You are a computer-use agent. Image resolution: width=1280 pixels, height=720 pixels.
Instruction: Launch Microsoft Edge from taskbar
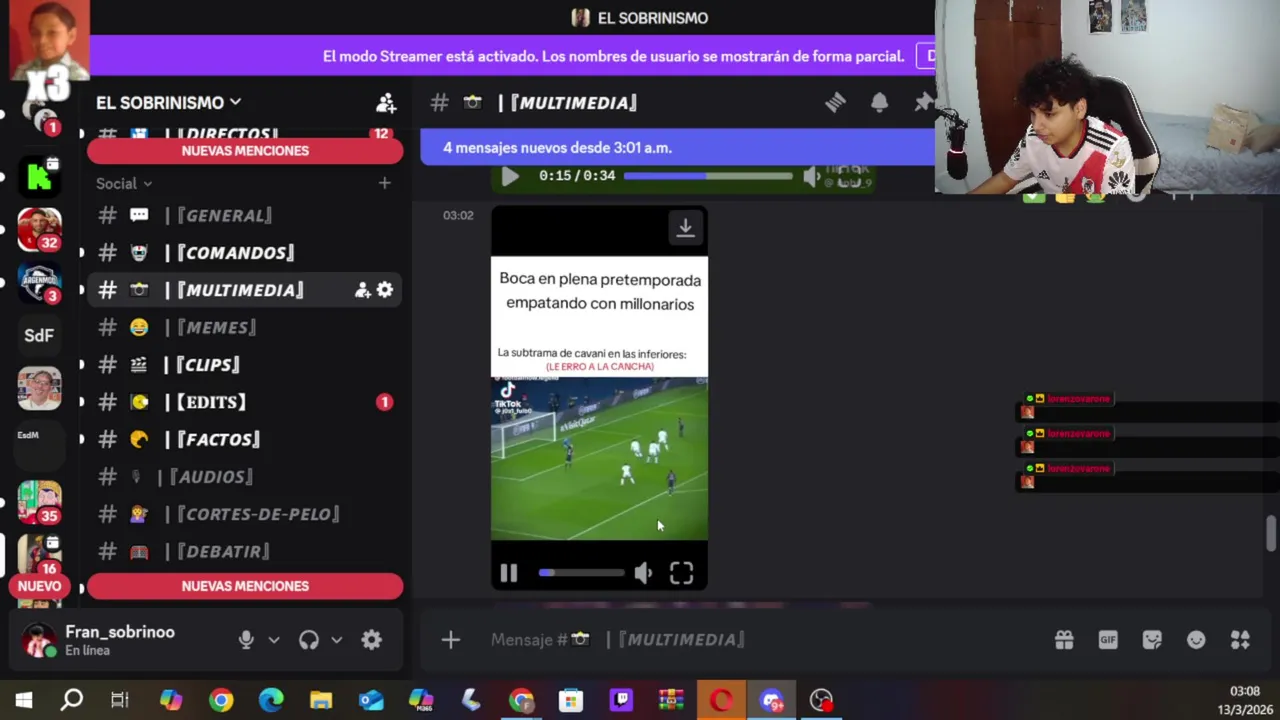(x=271, y=700)
